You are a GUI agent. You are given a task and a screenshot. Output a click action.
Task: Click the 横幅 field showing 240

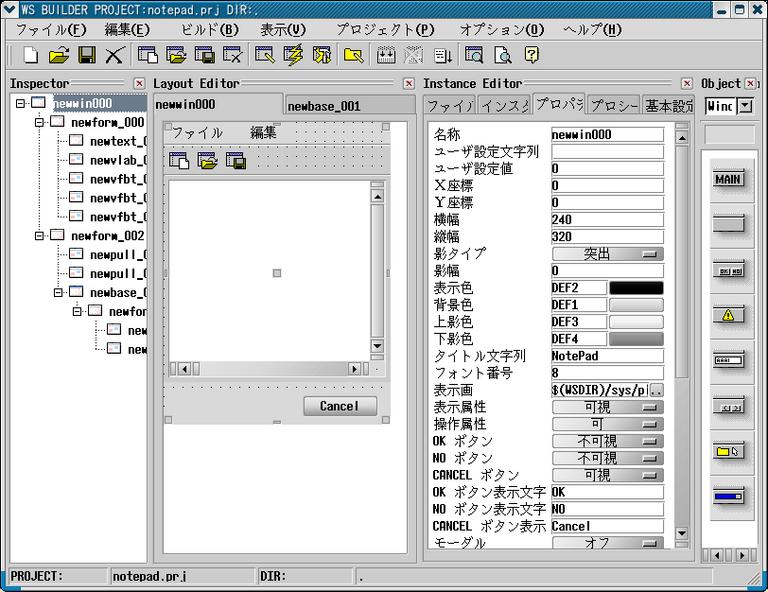[607, 220]
